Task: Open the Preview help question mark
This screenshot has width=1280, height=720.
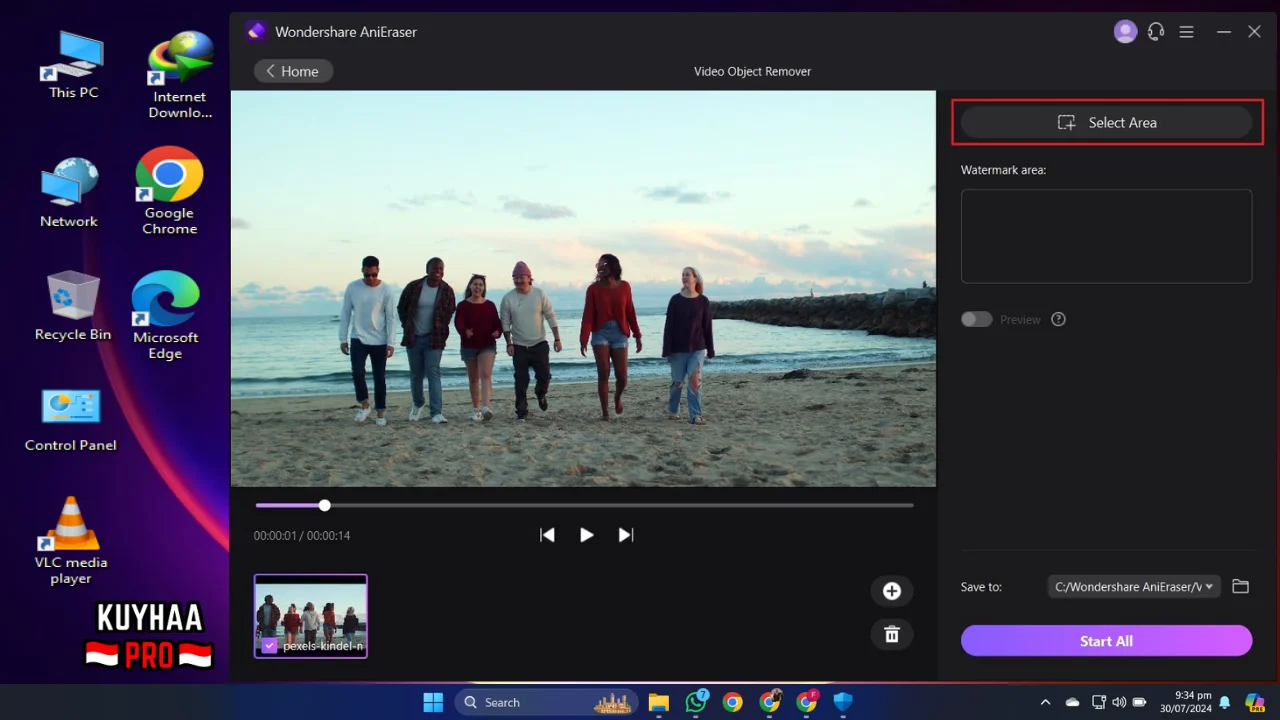Action: pos(1058,319)
